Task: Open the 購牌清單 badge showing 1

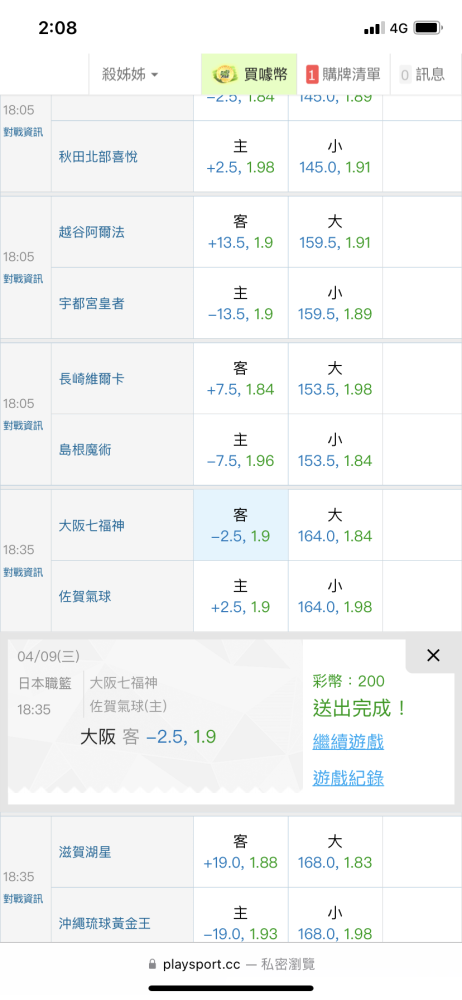Action: pos(343,75)
